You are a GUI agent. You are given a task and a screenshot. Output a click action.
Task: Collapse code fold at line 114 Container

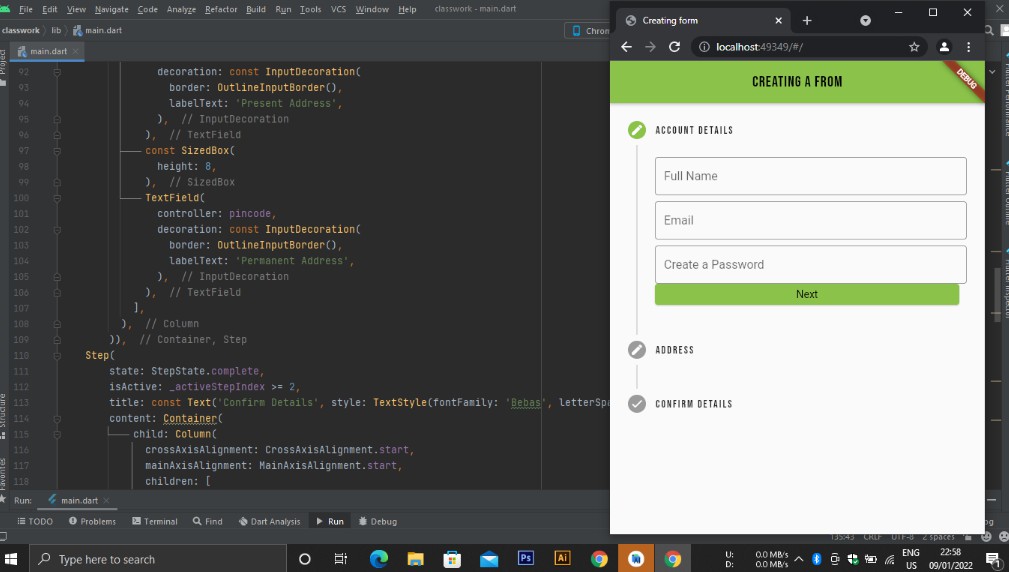tap(57, 418)
